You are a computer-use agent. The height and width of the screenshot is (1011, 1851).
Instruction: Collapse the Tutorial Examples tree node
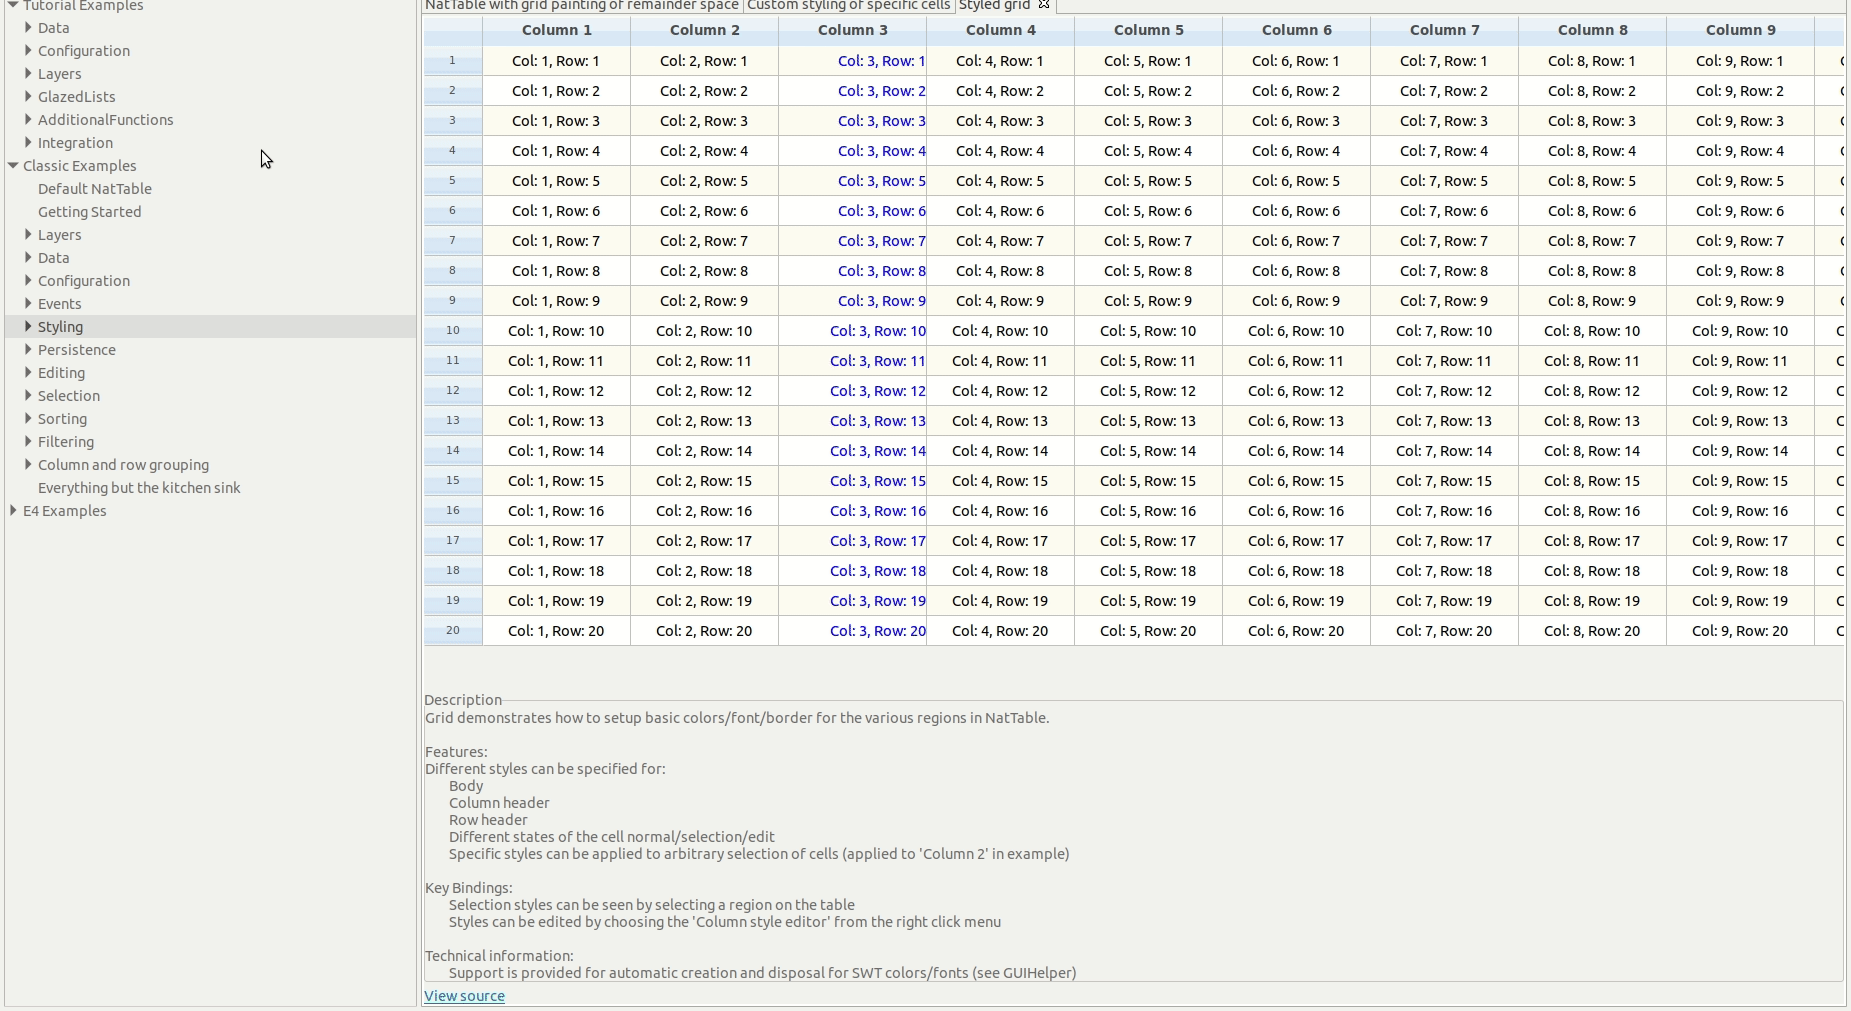point(13,5)
